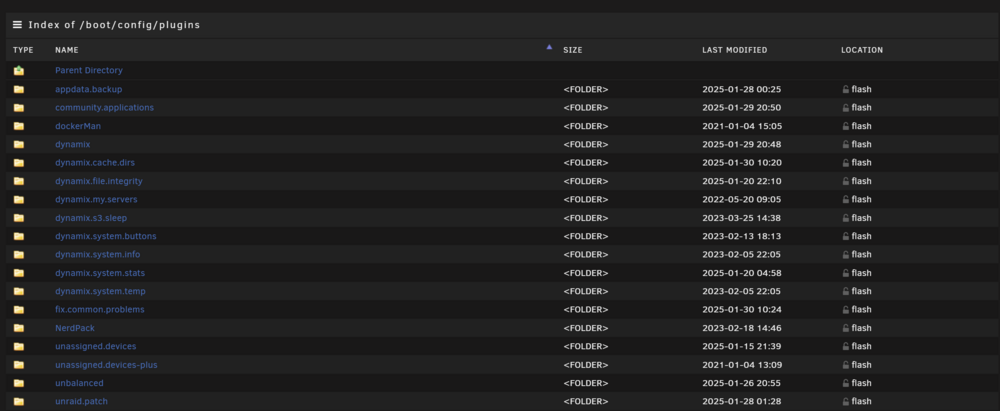Select flash location on dynamix.s3.sleep row
The width and height of the screenshot is (1000, 411).
click(x=857, y=218)
